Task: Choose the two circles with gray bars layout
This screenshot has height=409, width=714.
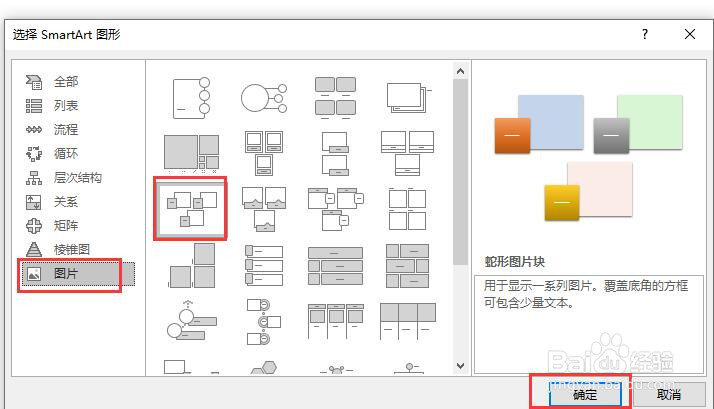Action: click(x=191, y=320)
